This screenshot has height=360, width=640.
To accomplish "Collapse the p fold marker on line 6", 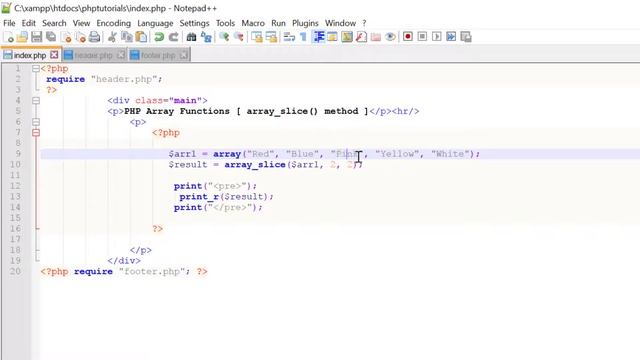I will 36,122.
